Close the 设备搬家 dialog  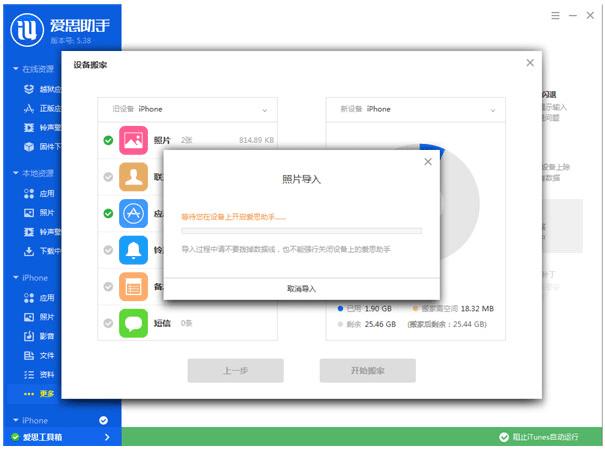(530, 63)
